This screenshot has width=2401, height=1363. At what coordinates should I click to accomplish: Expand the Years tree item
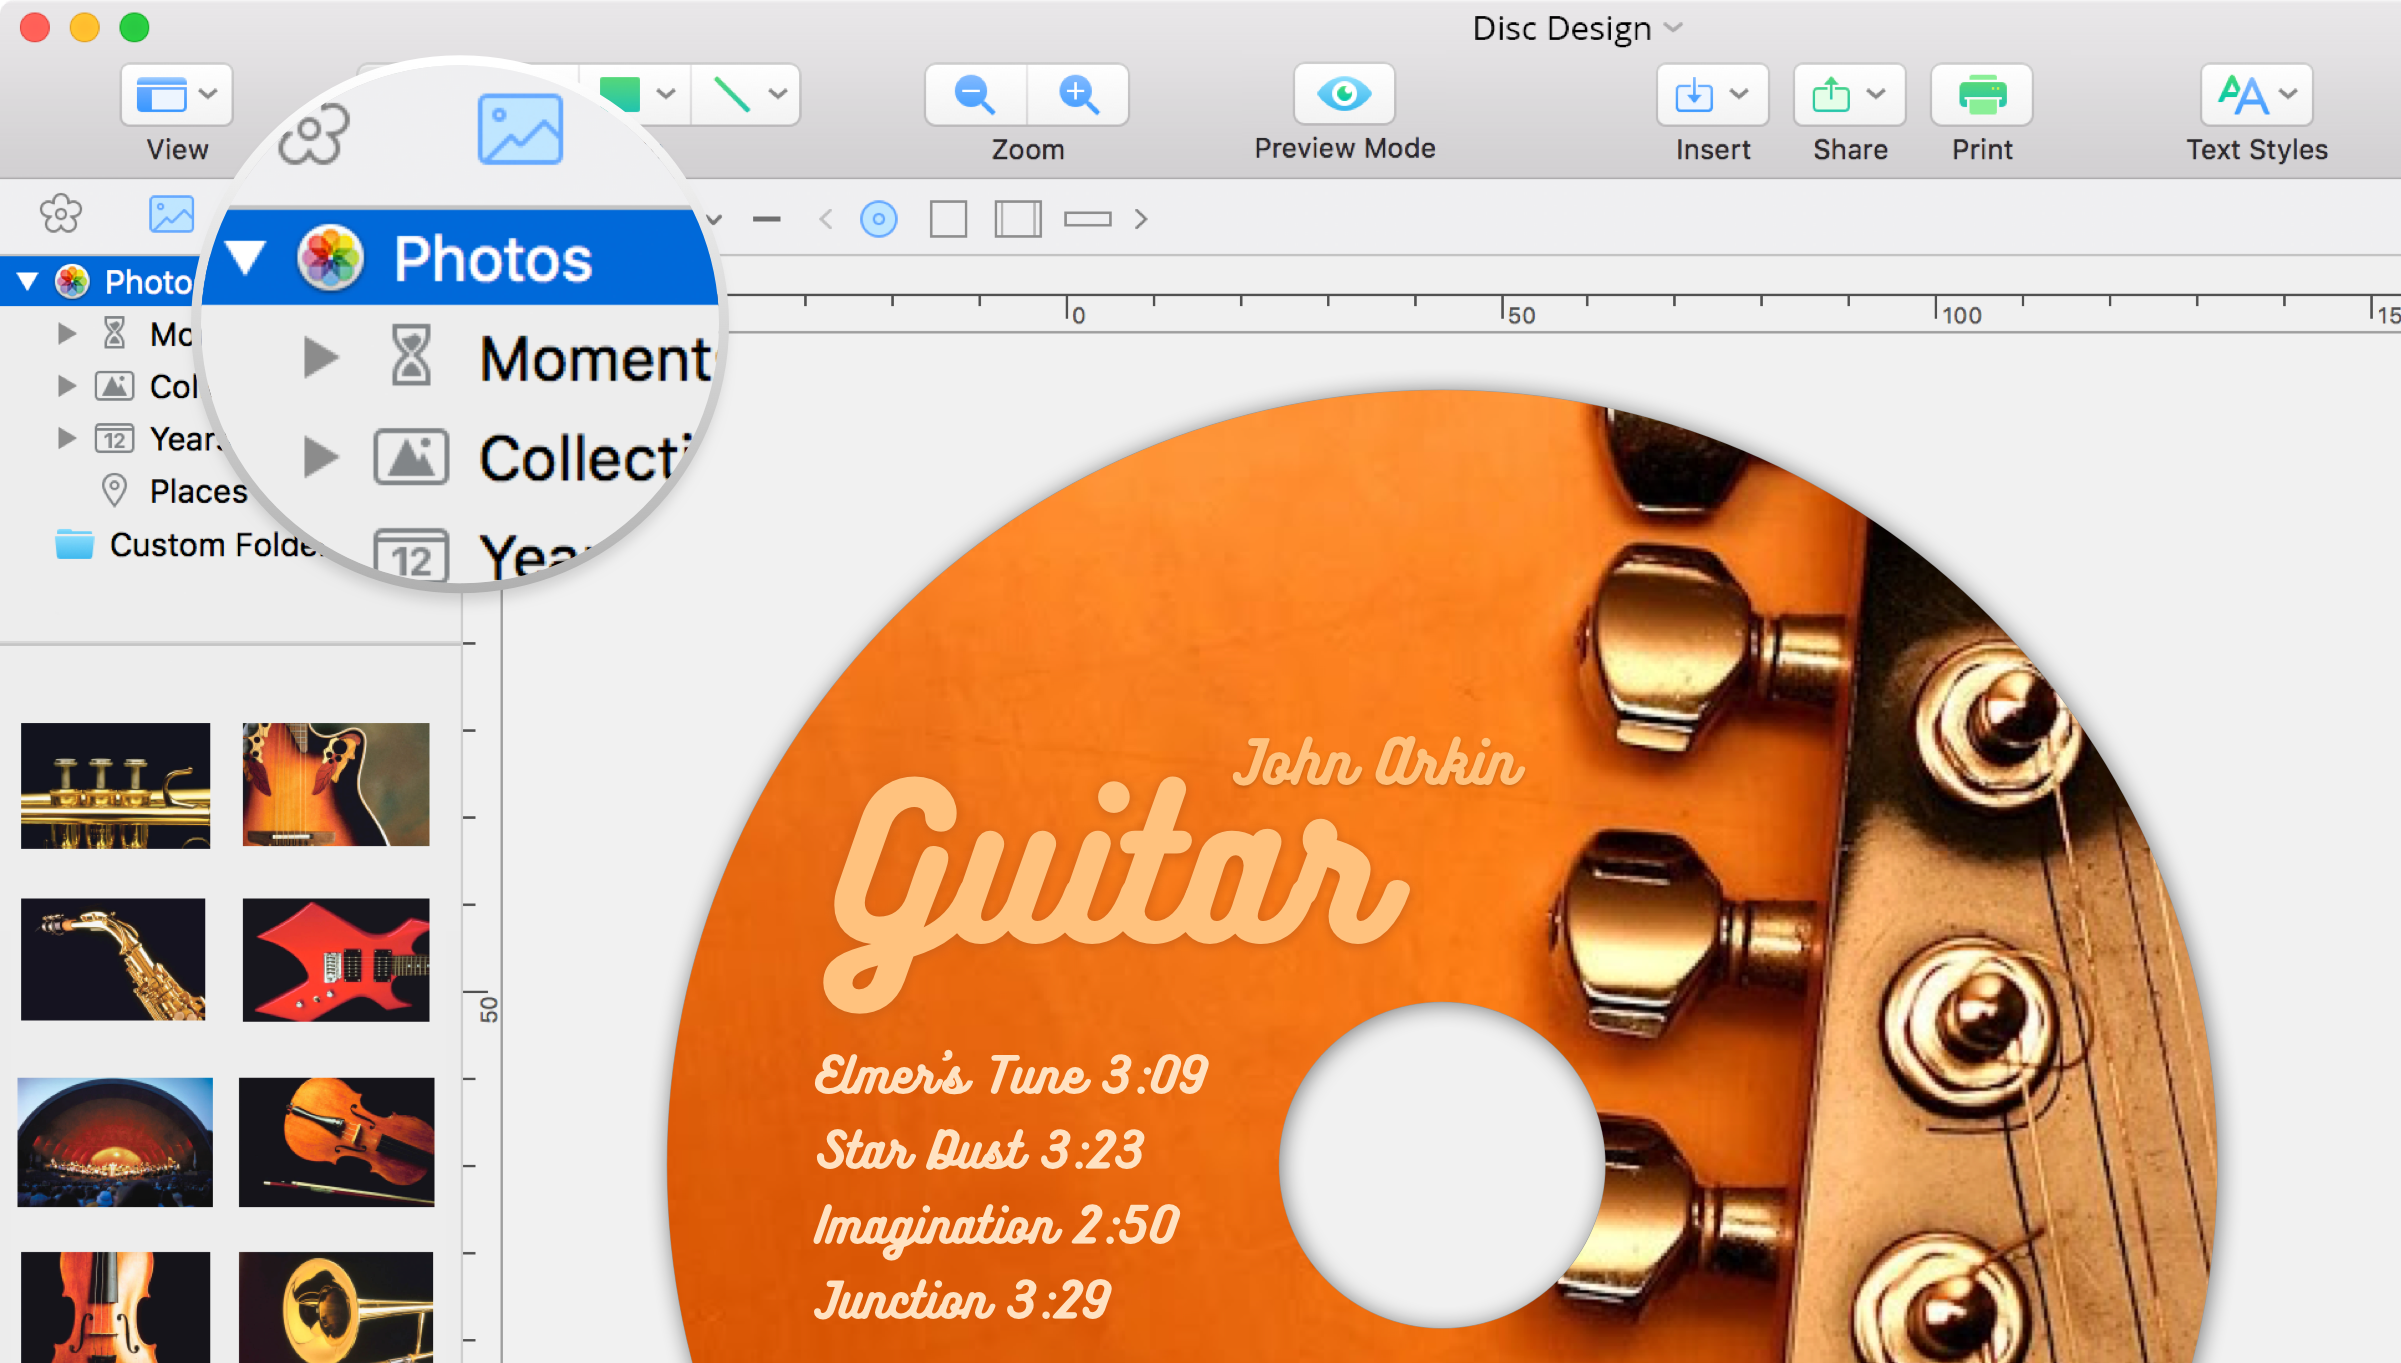click(x=67, y=438)
